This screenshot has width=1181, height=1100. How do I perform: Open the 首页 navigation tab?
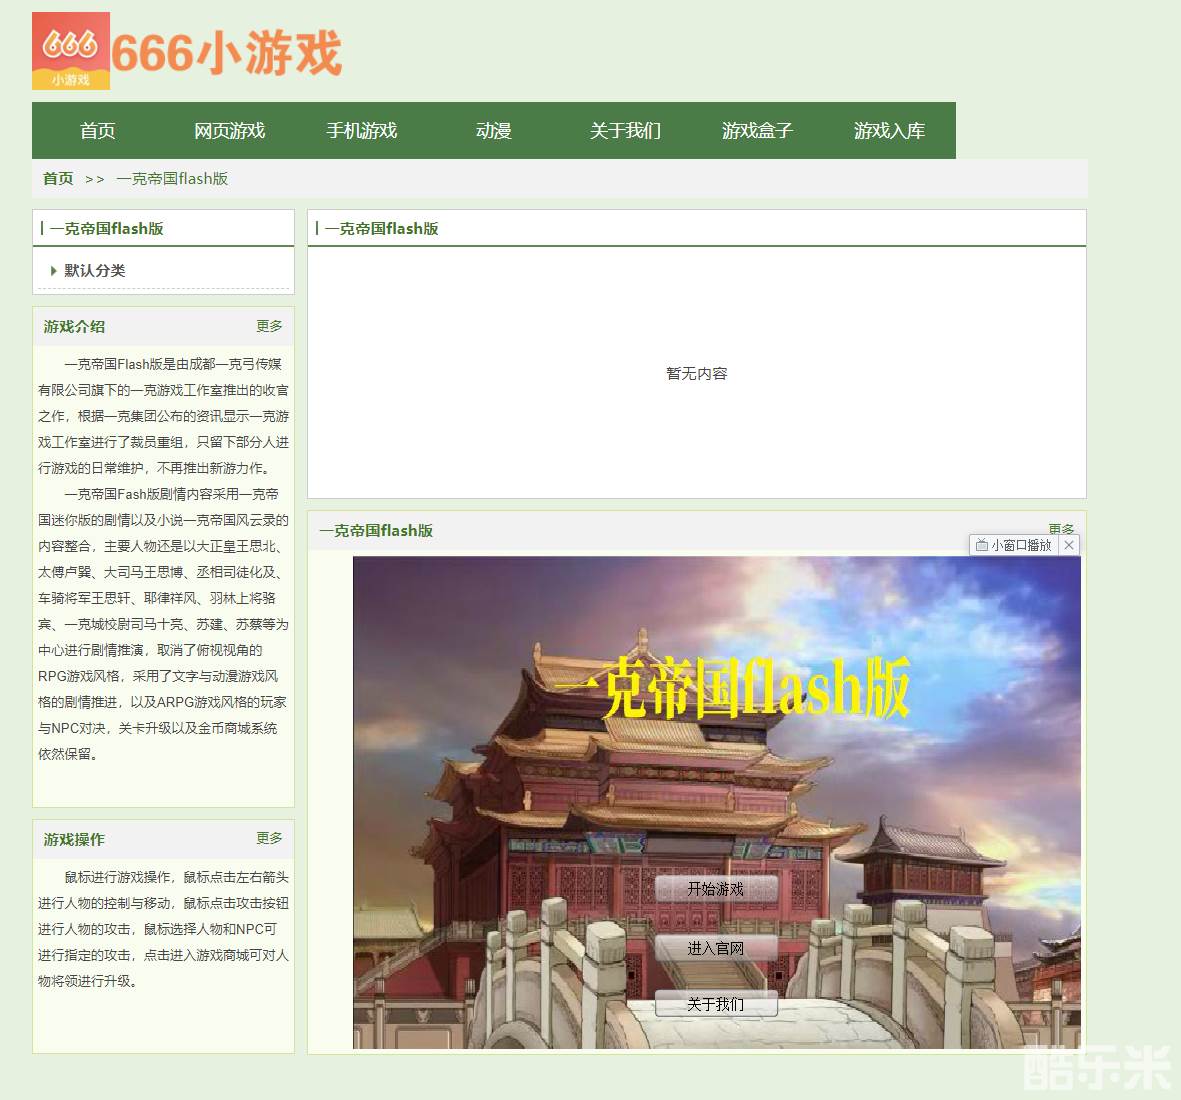pyautogui.click(x=98, y=131)
